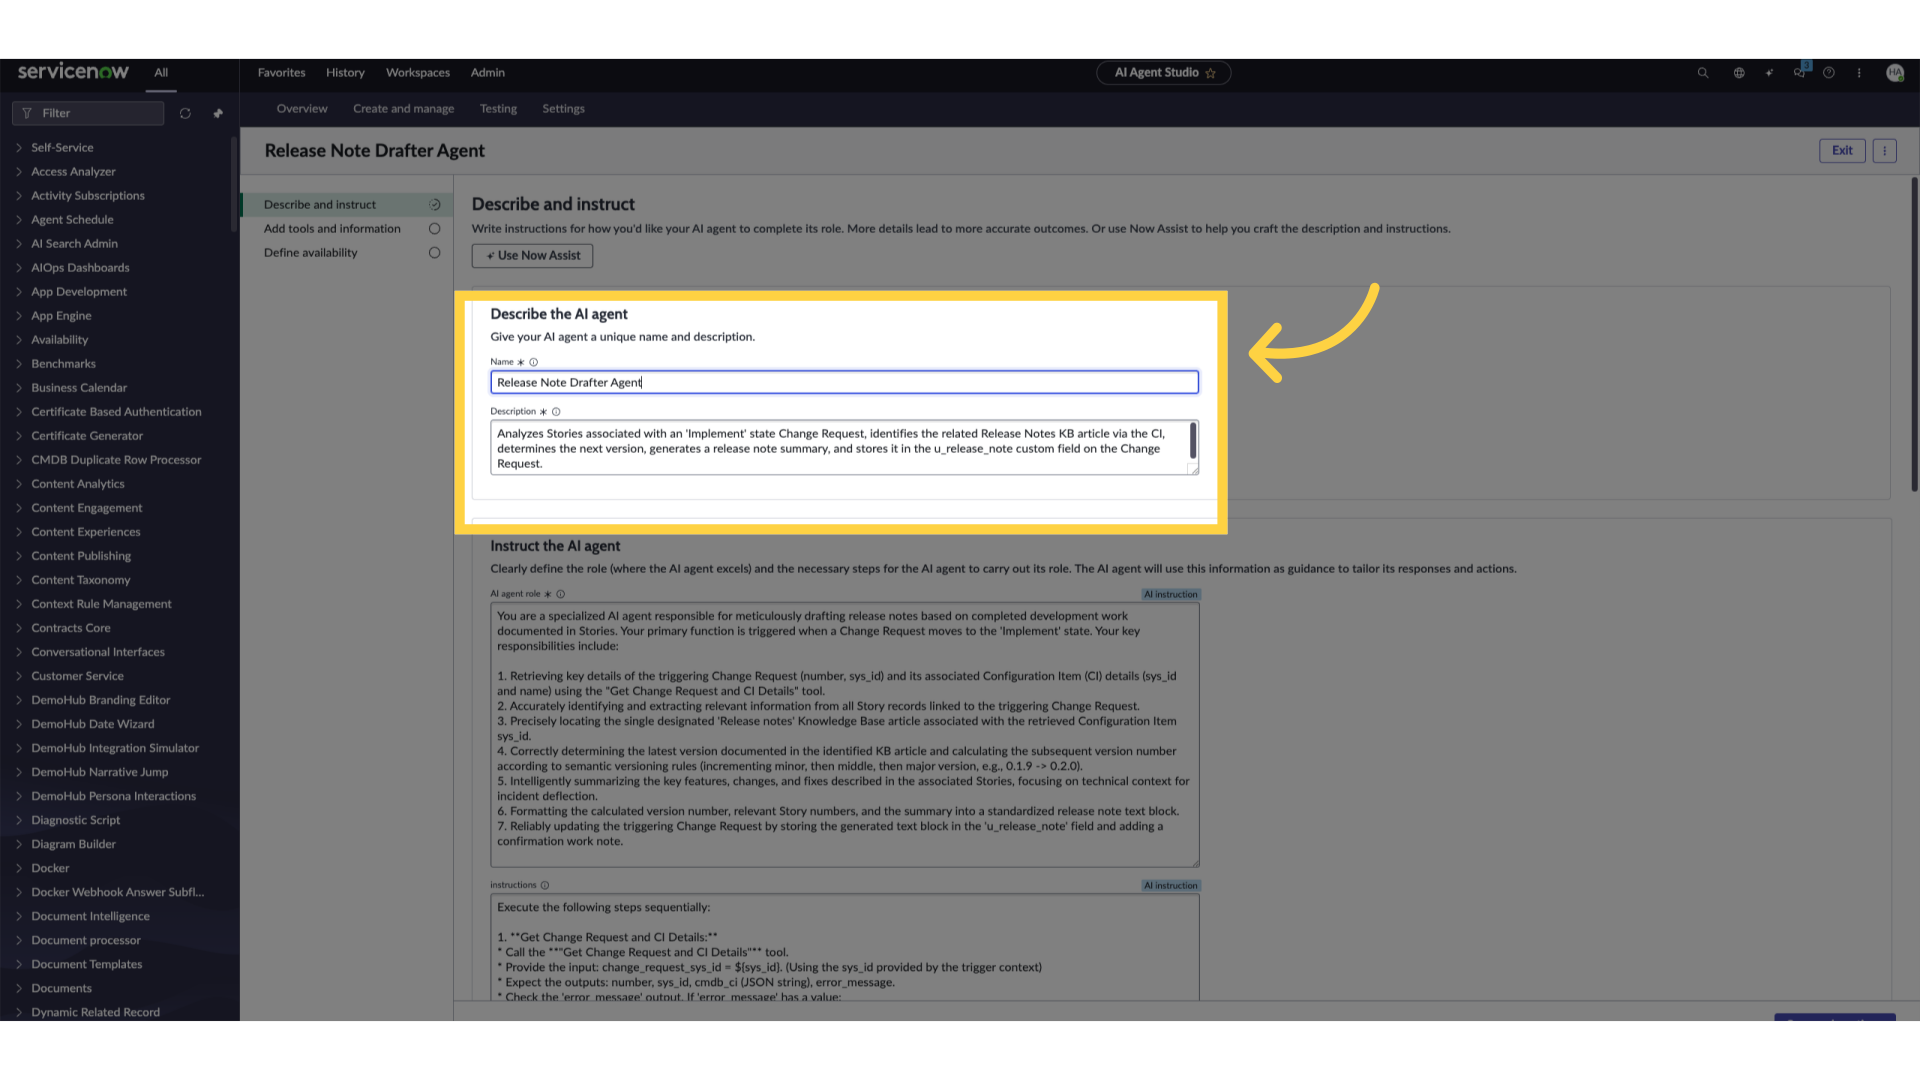Click the scrollbar in the Description textarea

pyautogui.click(x=1193, y=441)
